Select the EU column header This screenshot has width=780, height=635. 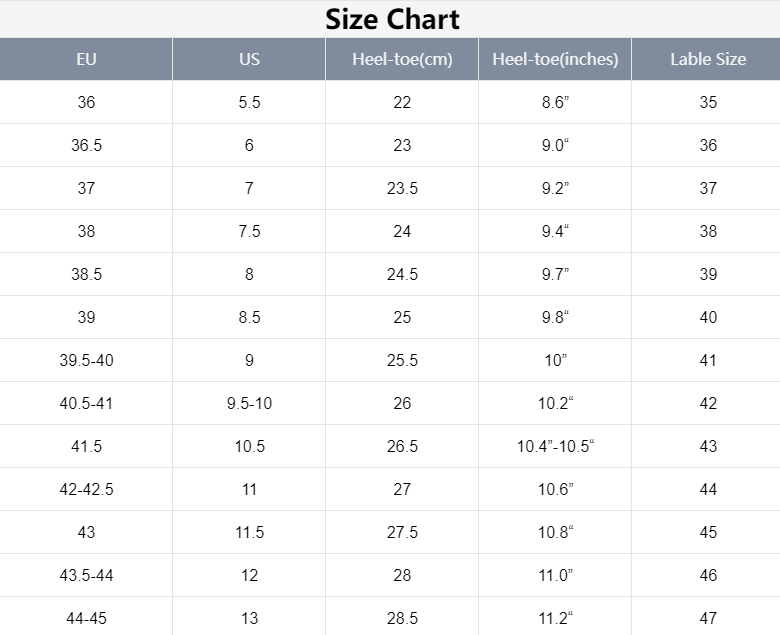pyautogui.click(x=86, y=59)
